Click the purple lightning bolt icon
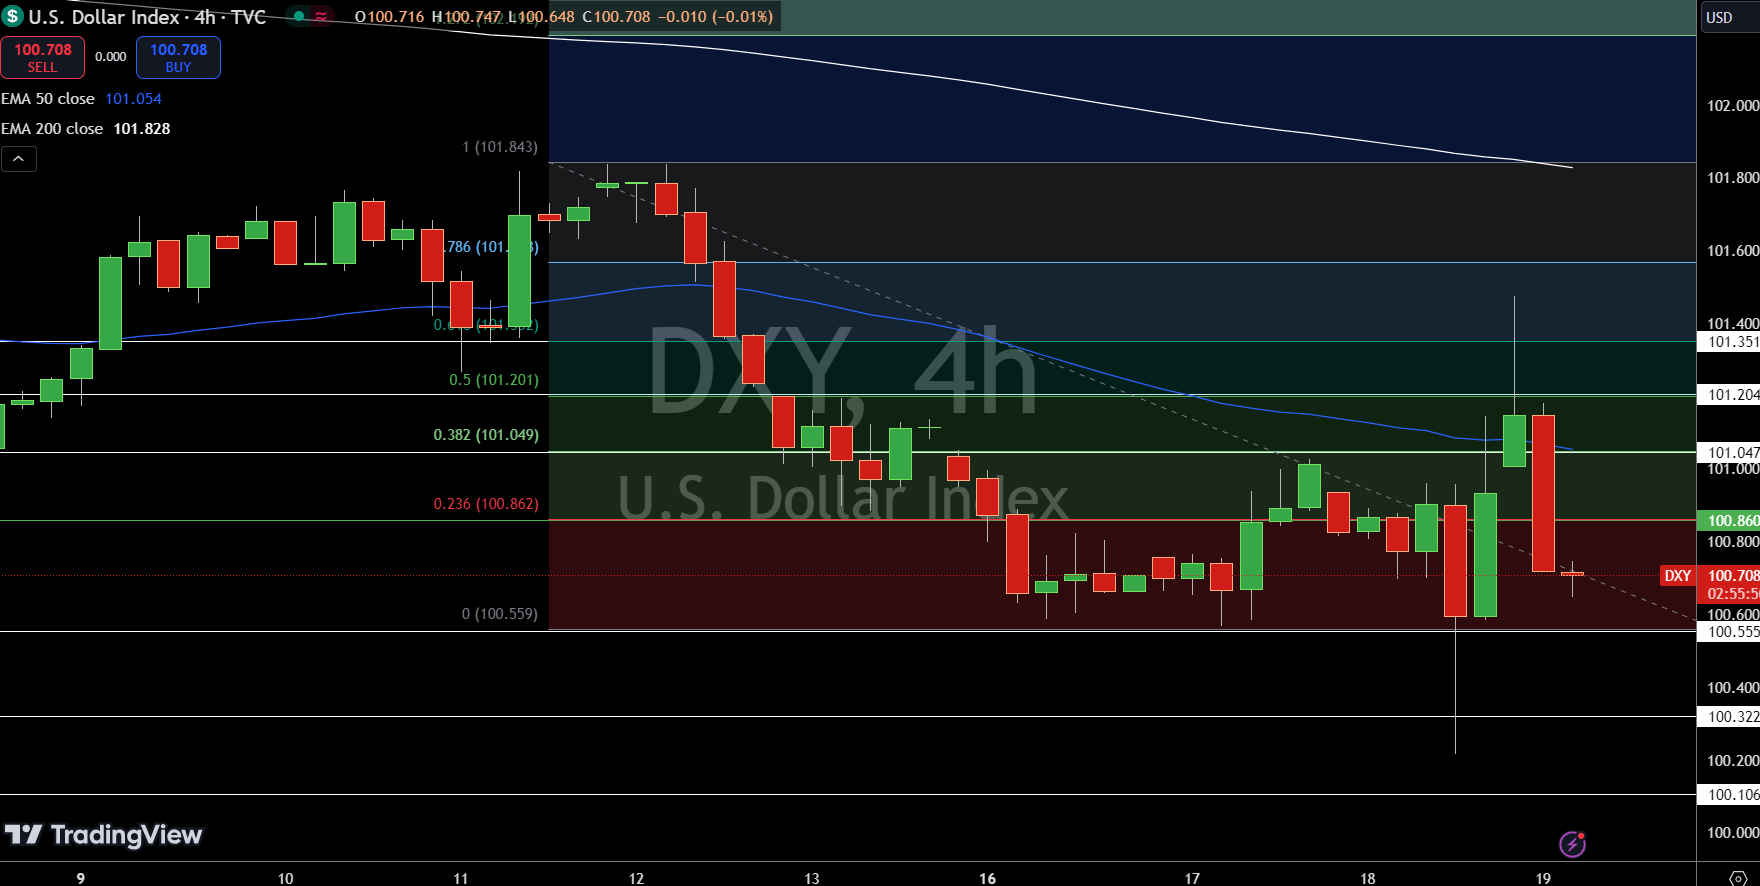 click(1572, 845)
